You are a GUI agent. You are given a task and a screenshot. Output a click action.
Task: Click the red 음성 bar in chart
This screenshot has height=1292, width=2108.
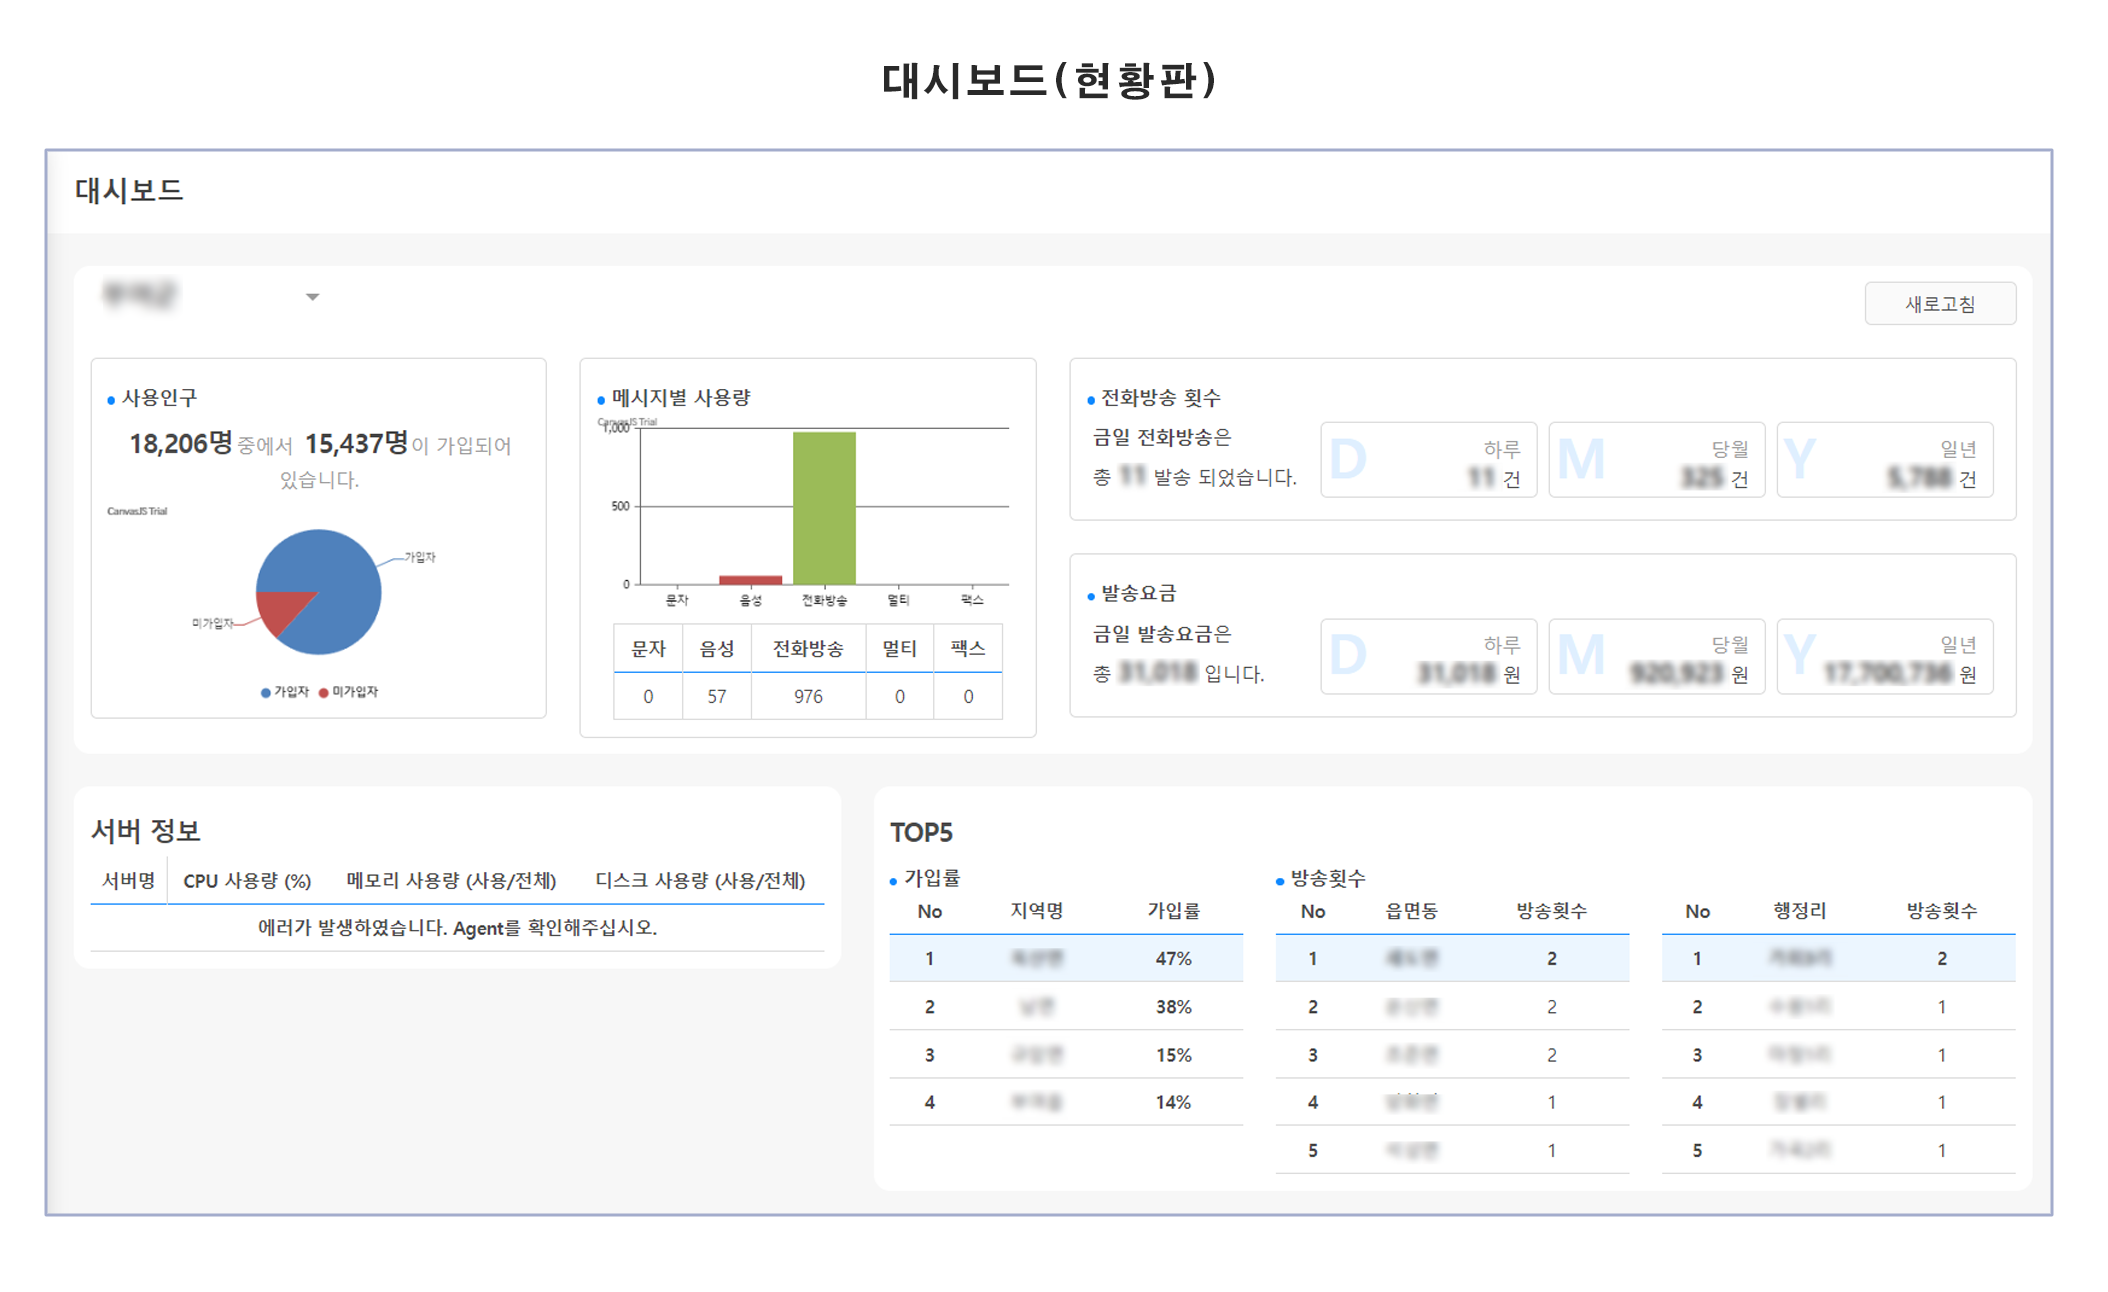(750, 580)
